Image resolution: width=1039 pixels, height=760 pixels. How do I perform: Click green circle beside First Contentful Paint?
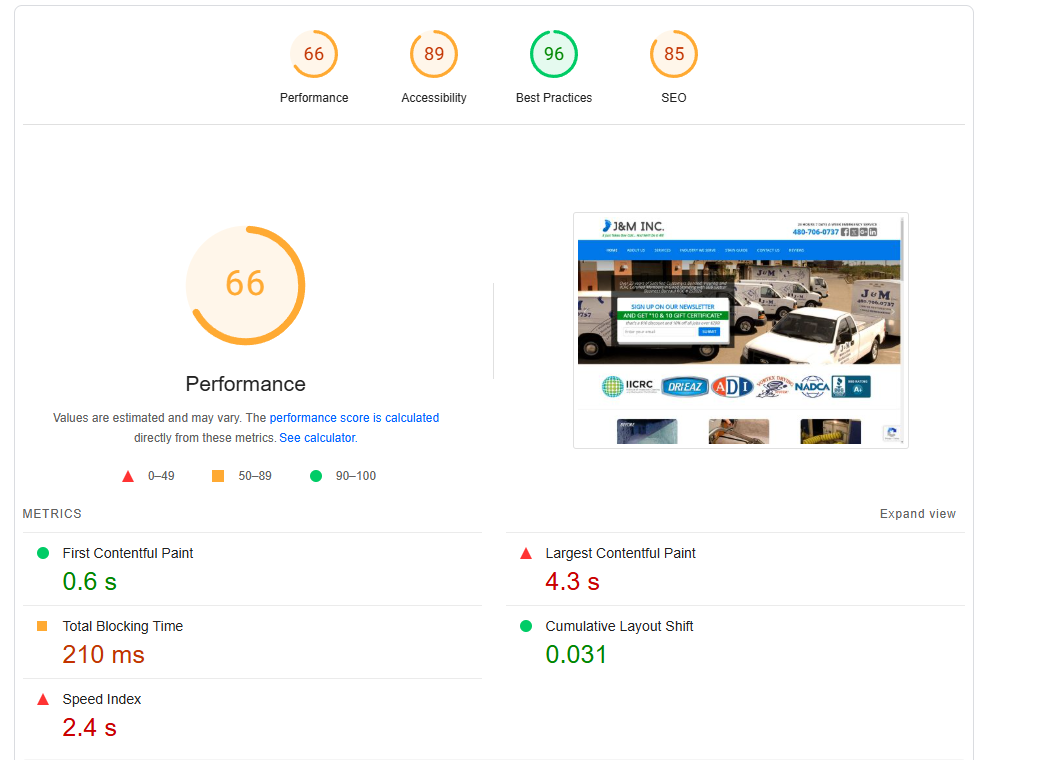tap(43, 553)
